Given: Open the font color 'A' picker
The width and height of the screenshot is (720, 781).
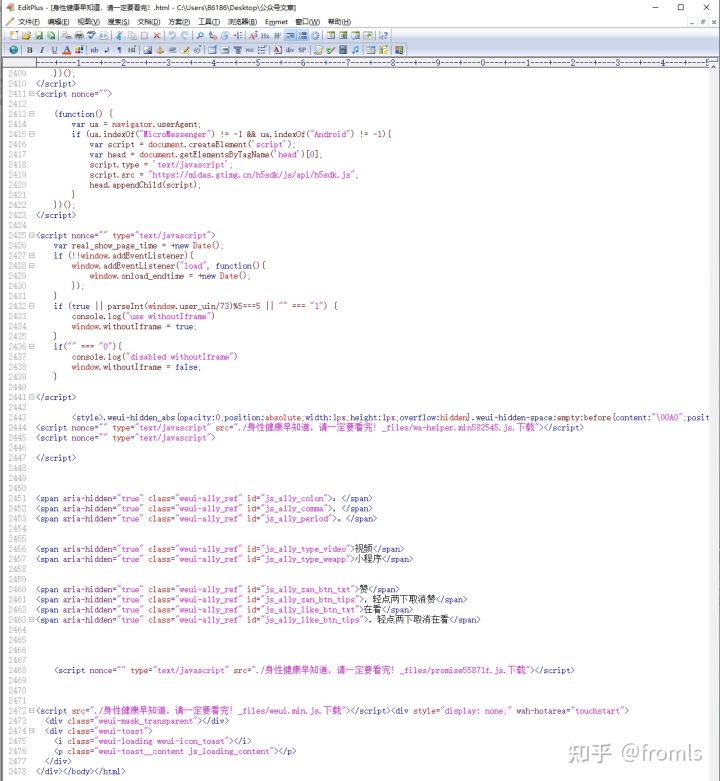Looking at the screenshot, I should click(67, 50).
